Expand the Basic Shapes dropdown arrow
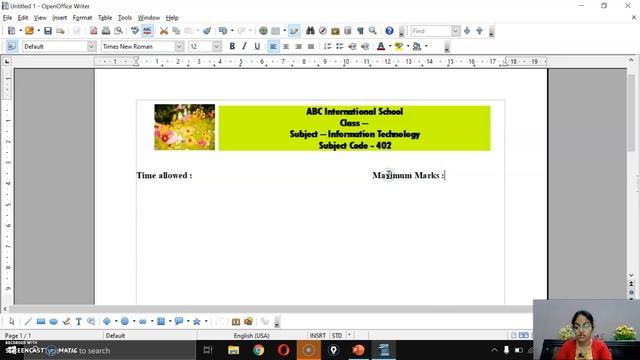Viewport: 640px width, 360px height. tap(116, 321)
